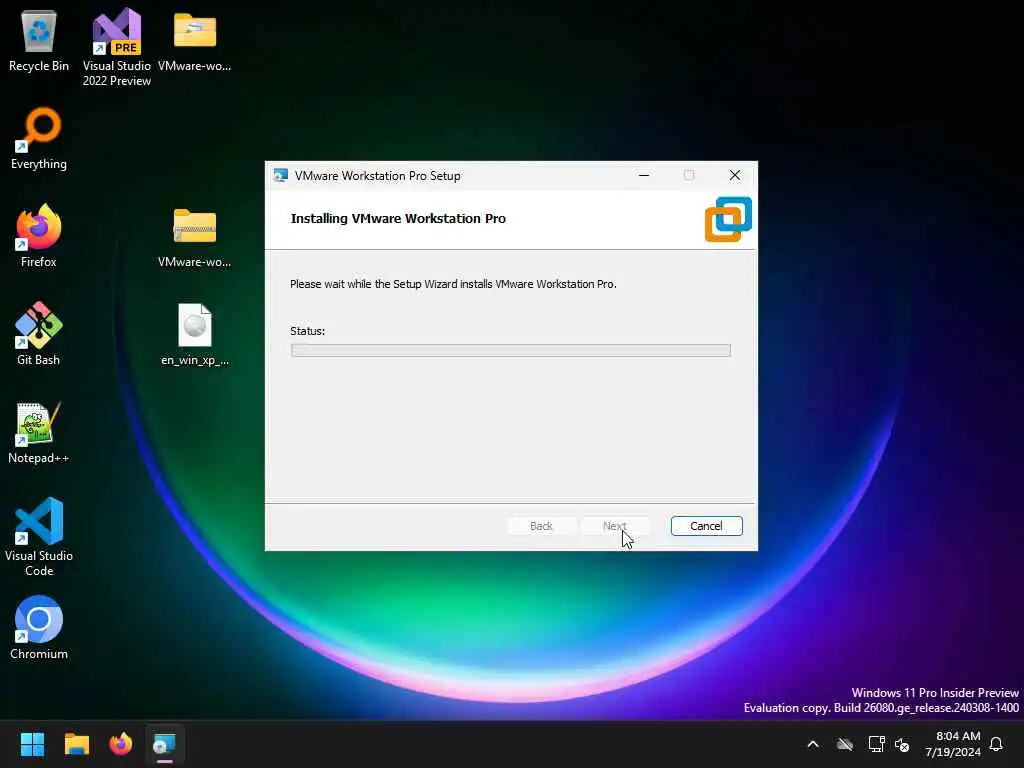Select the Git Bash desktop shortcut
Screen dimensions: 1024x768
click(x=39, y=334)
